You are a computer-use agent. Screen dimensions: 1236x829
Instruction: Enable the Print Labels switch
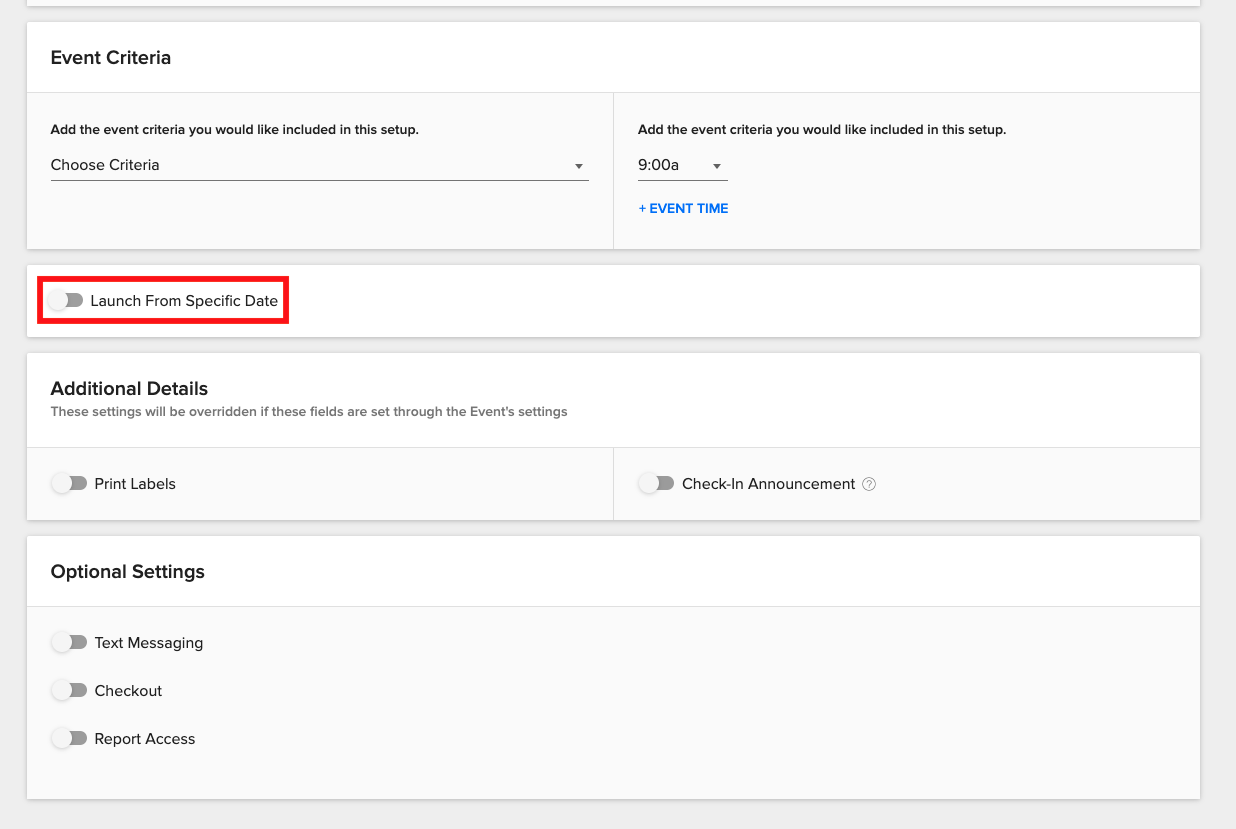click(x=69, y=484)
